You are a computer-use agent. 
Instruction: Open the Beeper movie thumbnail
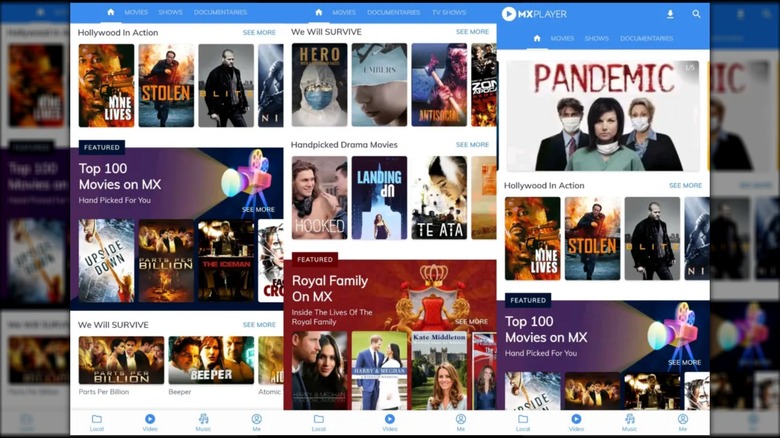211,360
